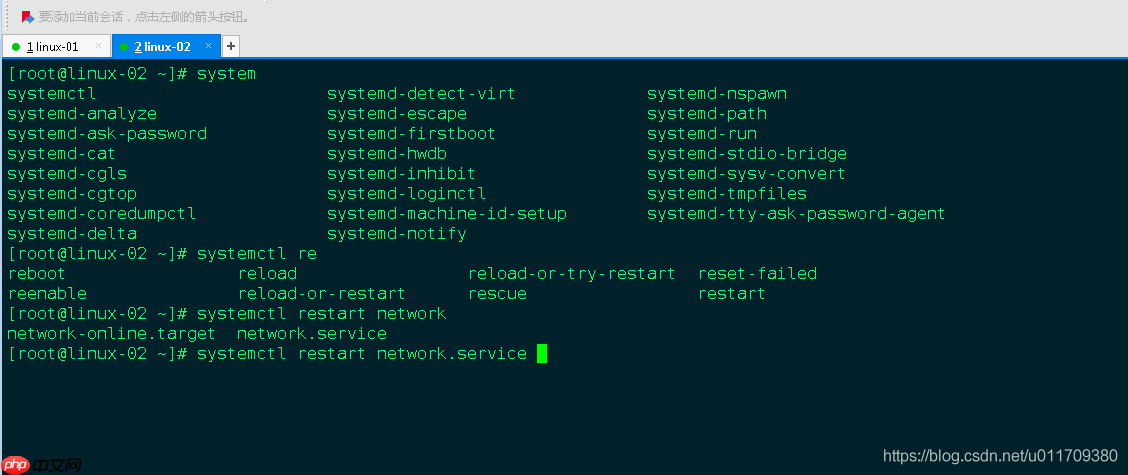
Task: Click systemd-nspawn in the completion list
Action: [716, 94]
